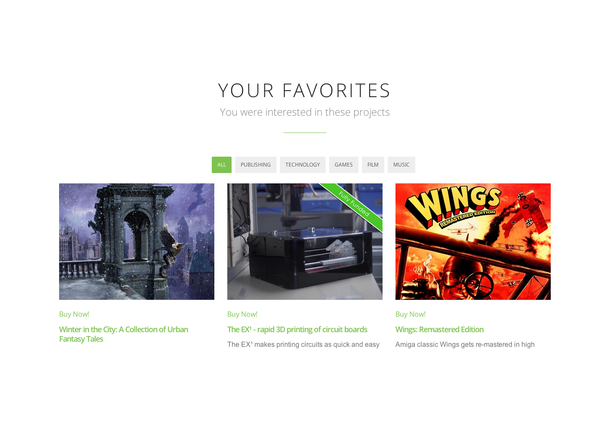Filter projects by PUBLISHING
Image resolution: width=615 pixels, height=424 pixels.
[x=256, y=165]
